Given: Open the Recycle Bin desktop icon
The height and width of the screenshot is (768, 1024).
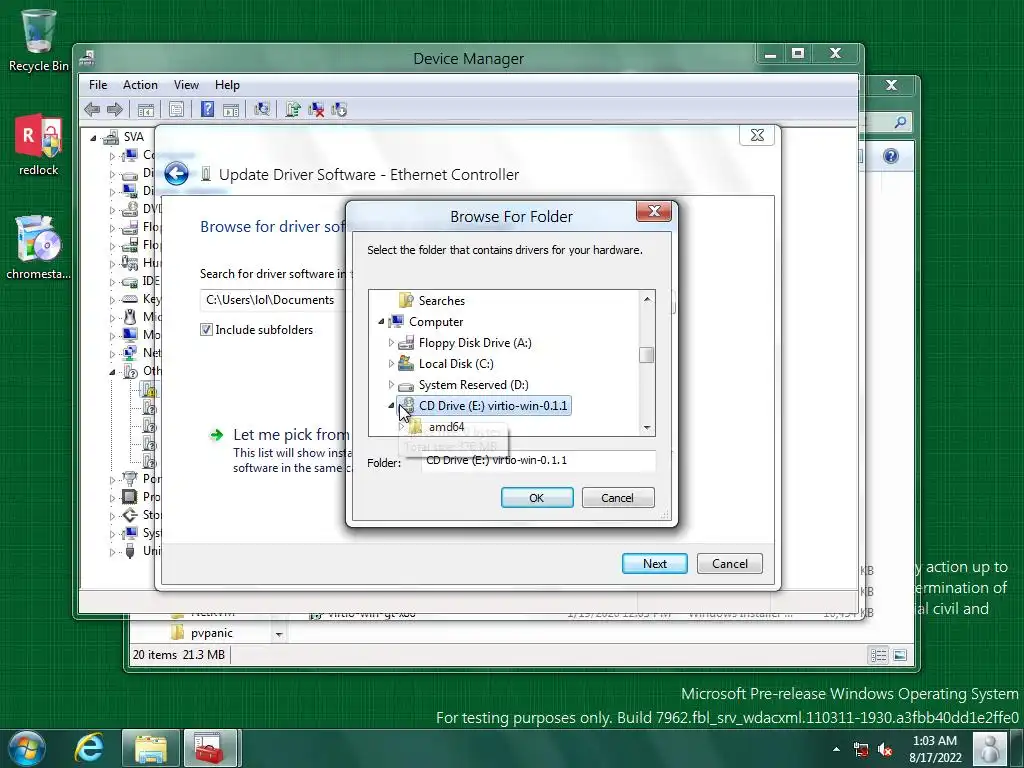Looking at the screenshot, I should [x=39, y=39].
